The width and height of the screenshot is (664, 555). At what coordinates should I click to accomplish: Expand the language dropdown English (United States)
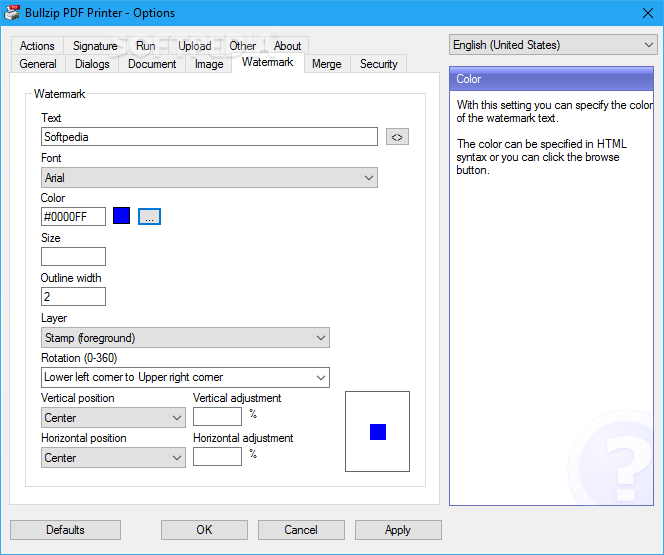tap(553, 45)
